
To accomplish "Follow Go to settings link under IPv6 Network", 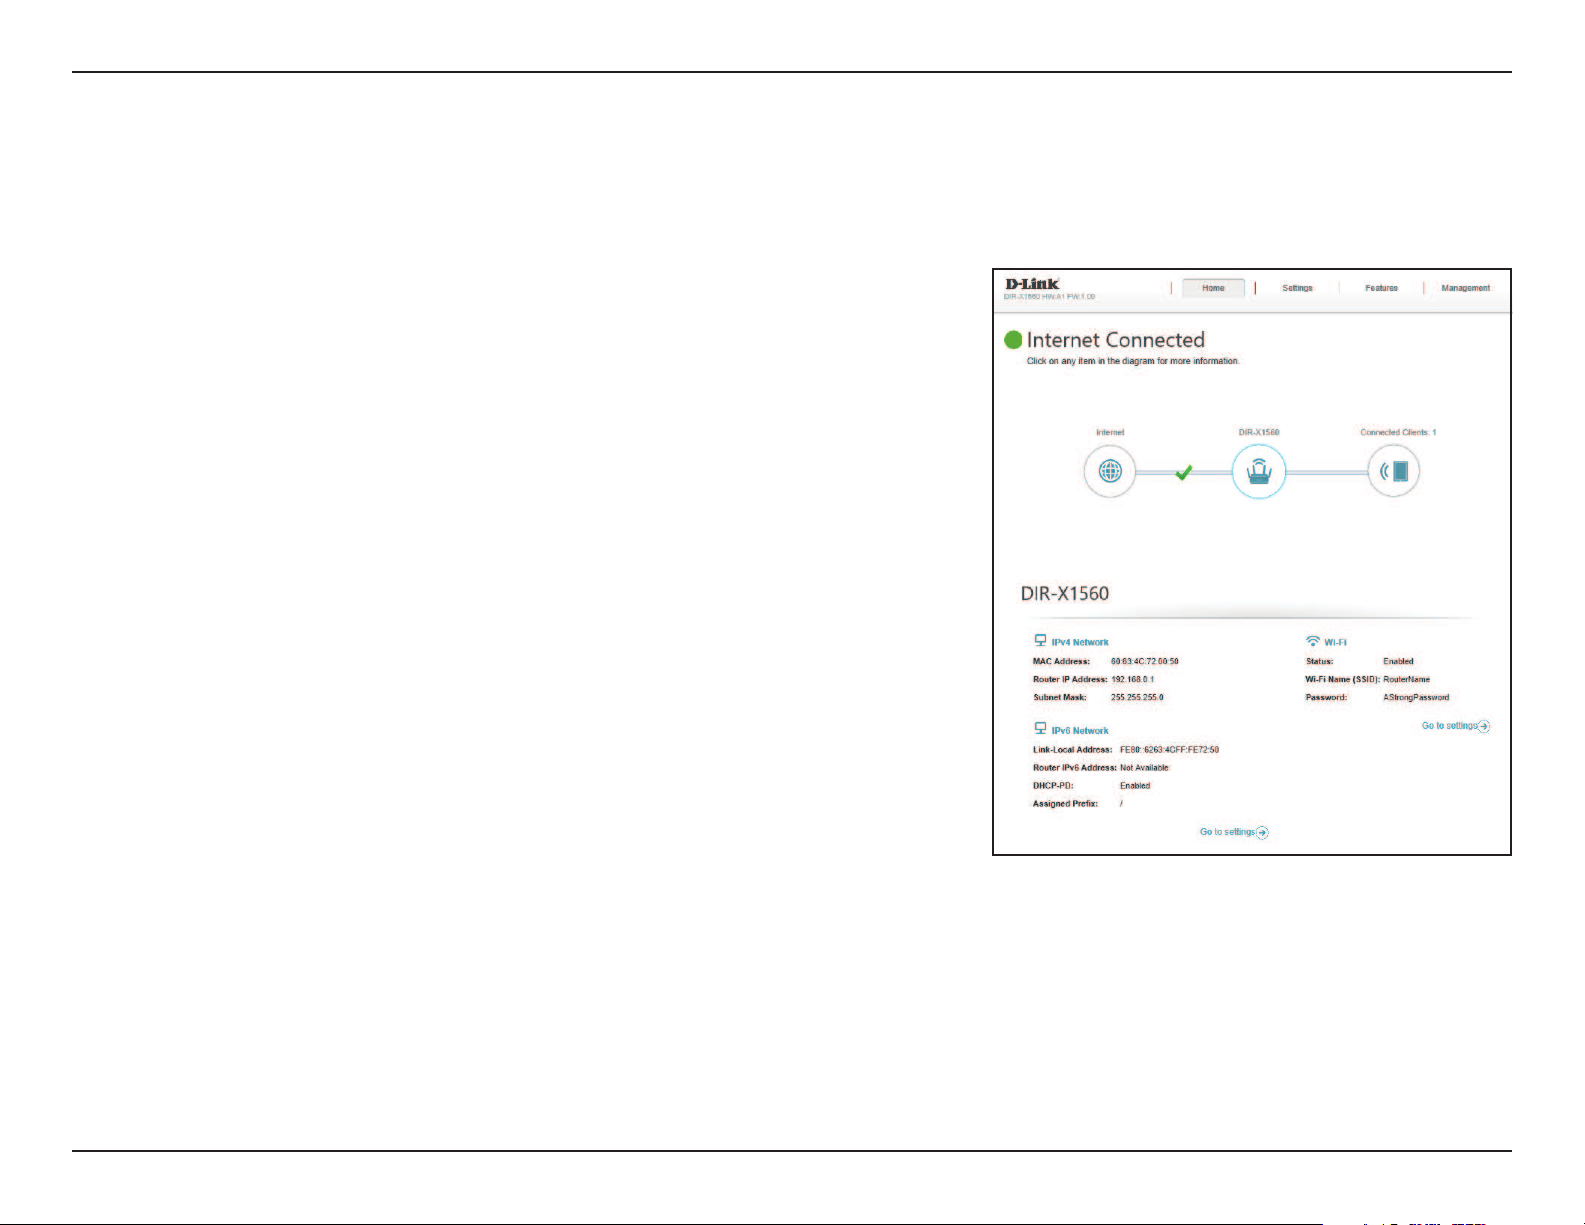I will [1227, 832].
